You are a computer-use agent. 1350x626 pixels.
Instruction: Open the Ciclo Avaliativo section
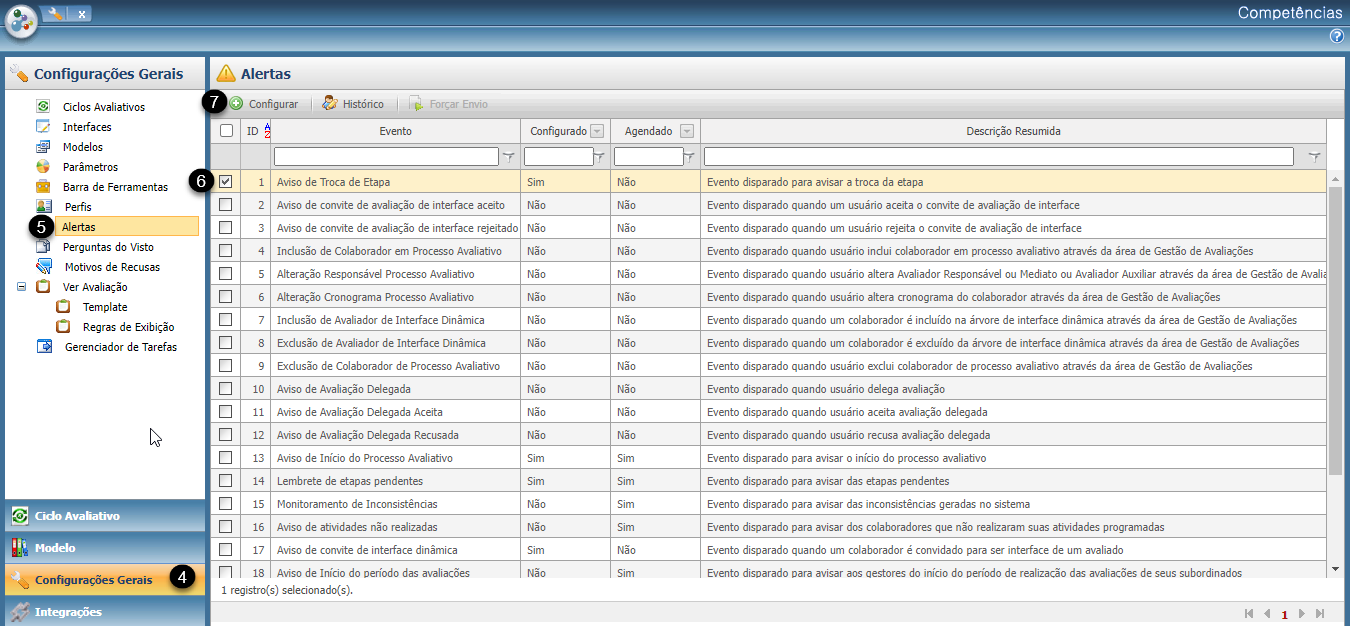click(x=105, y=516)
